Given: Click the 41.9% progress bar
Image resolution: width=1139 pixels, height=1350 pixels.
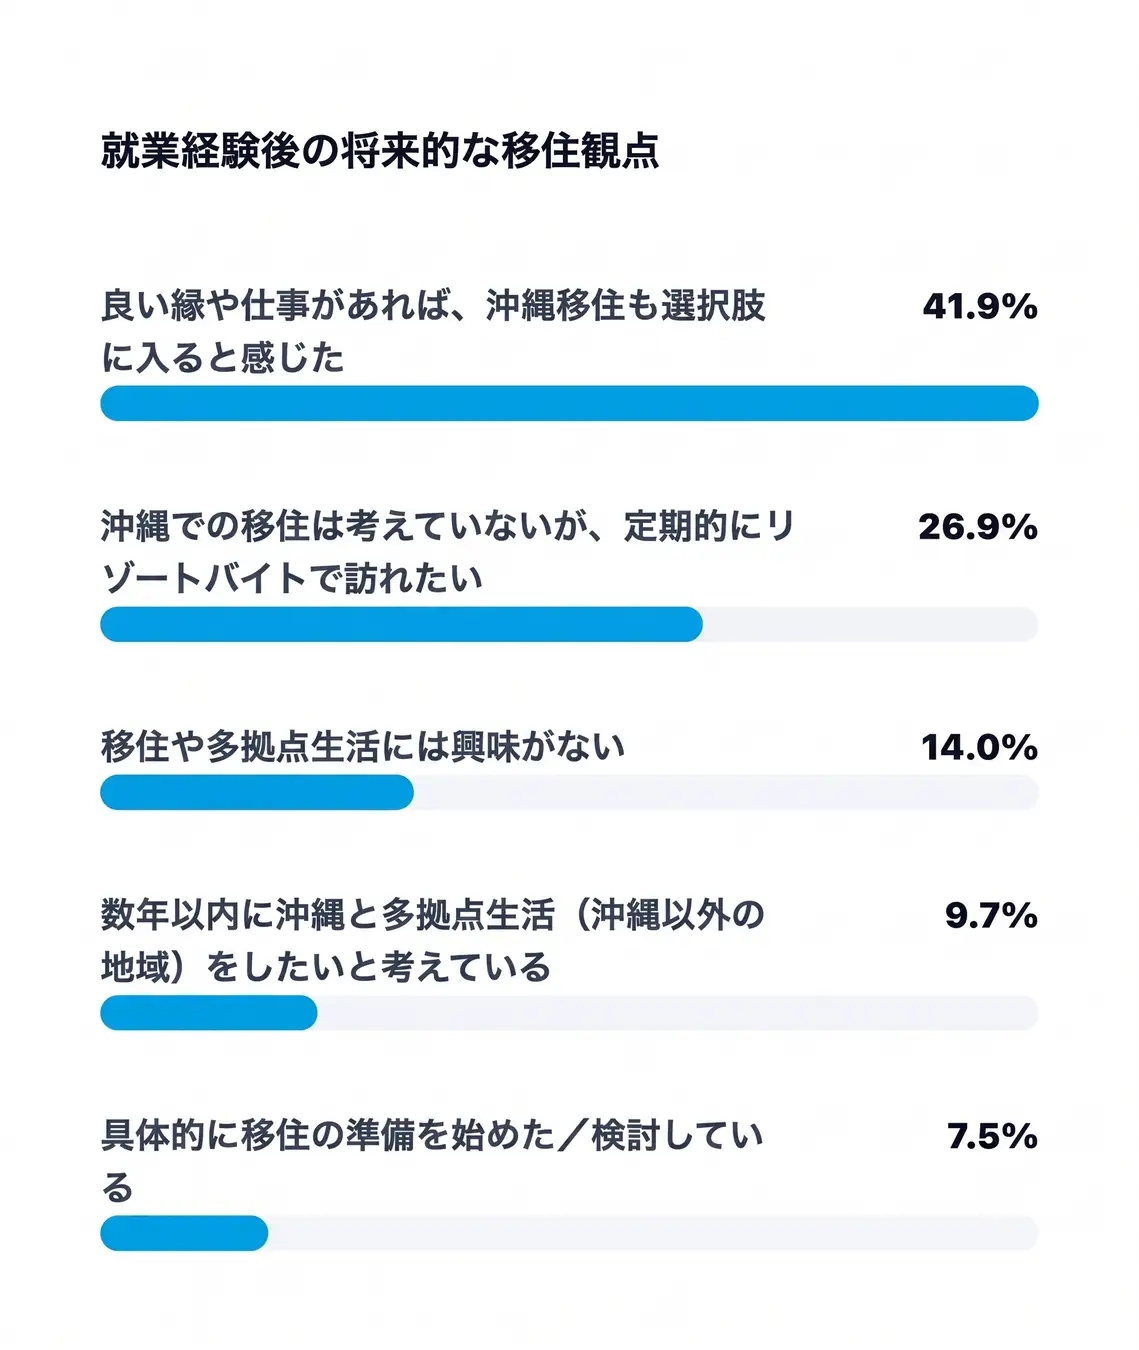Looking at the screenshot, I should click(569, 403).
